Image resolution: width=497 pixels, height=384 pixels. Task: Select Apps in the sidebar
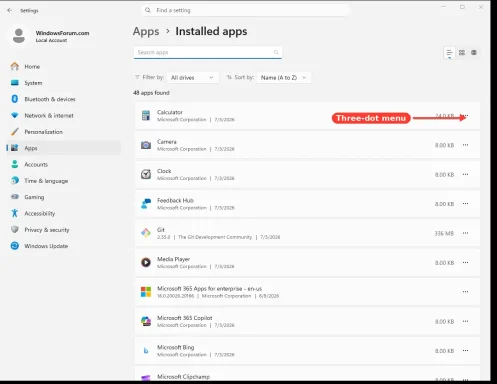tap(63, 148)
